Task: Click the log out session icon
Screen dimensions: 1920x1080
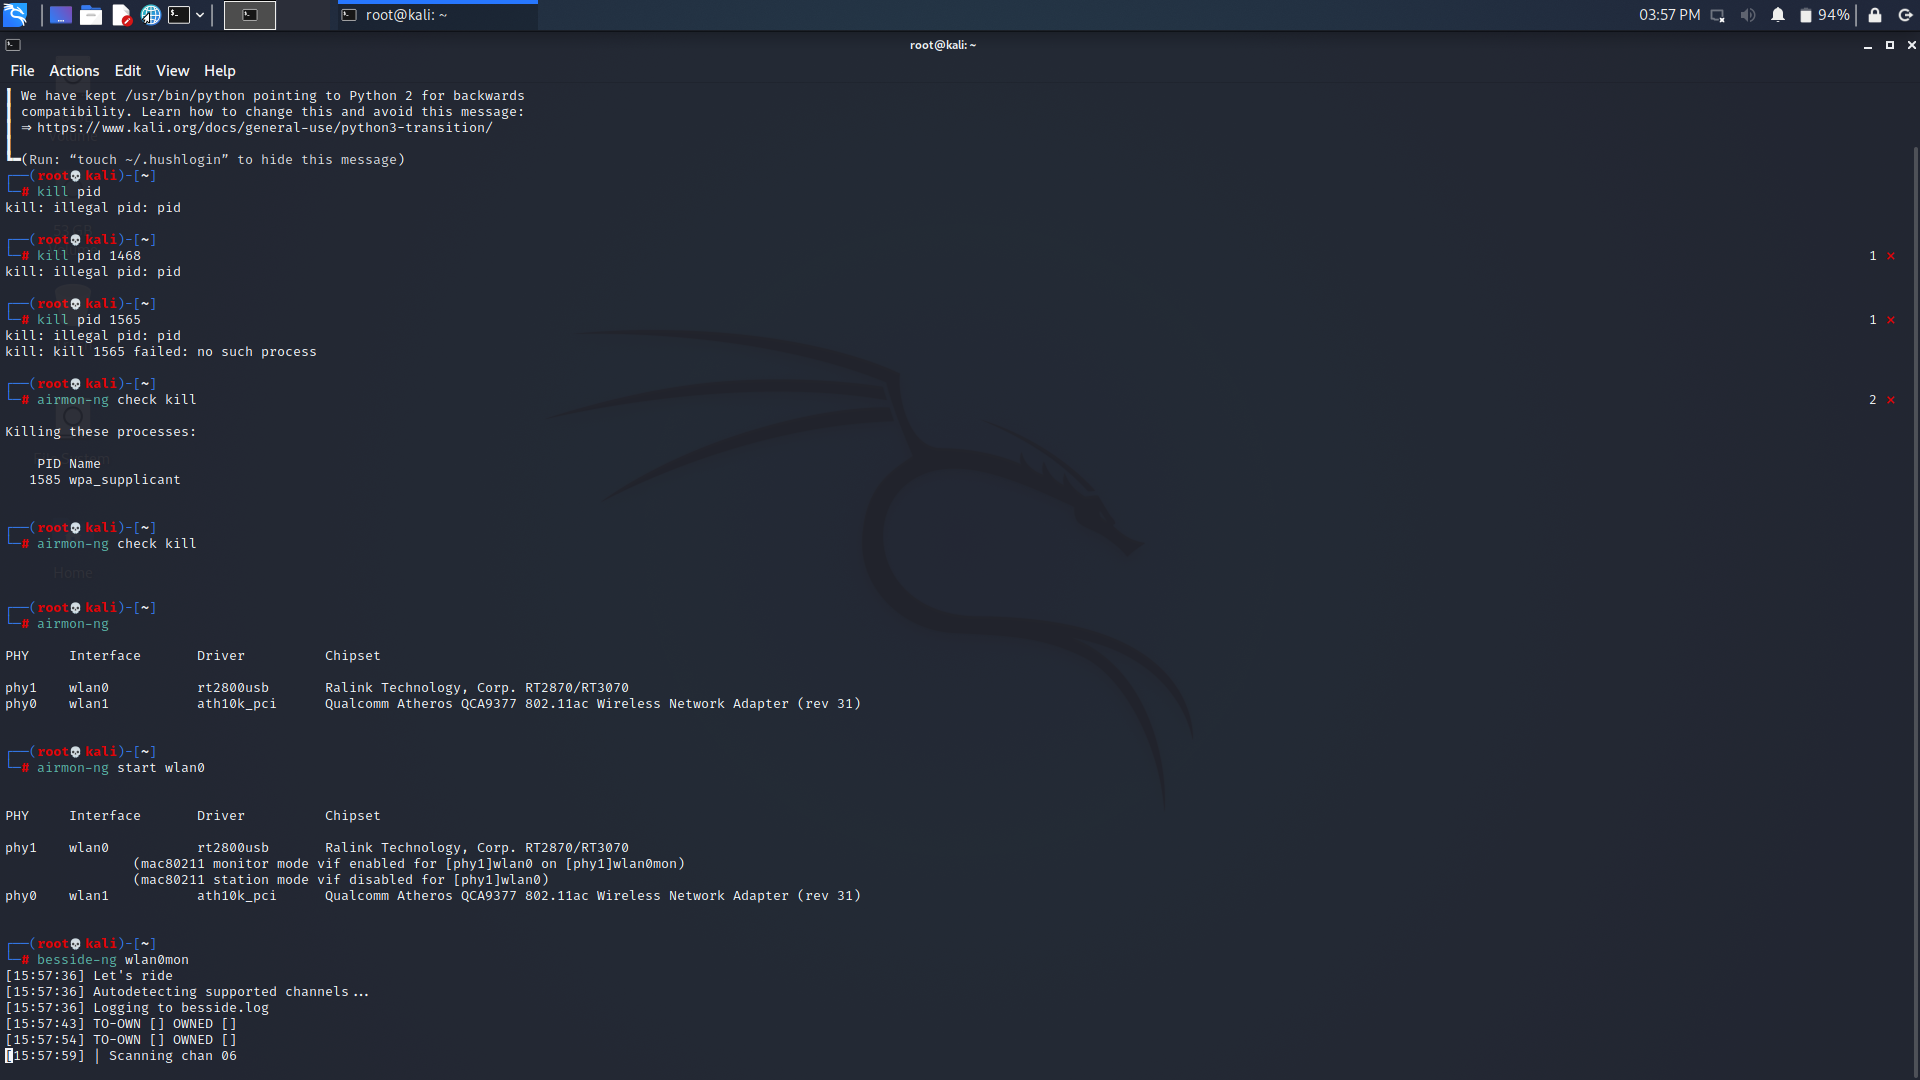Action: click(x=1905, y=15)
